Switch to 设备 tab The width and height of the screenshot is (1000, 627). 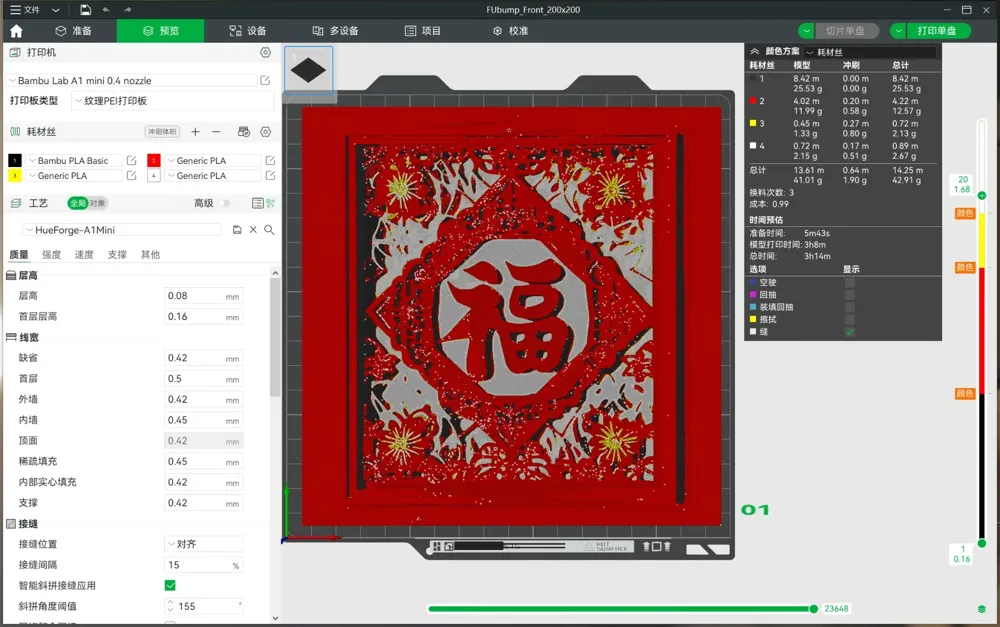(248, 31)
